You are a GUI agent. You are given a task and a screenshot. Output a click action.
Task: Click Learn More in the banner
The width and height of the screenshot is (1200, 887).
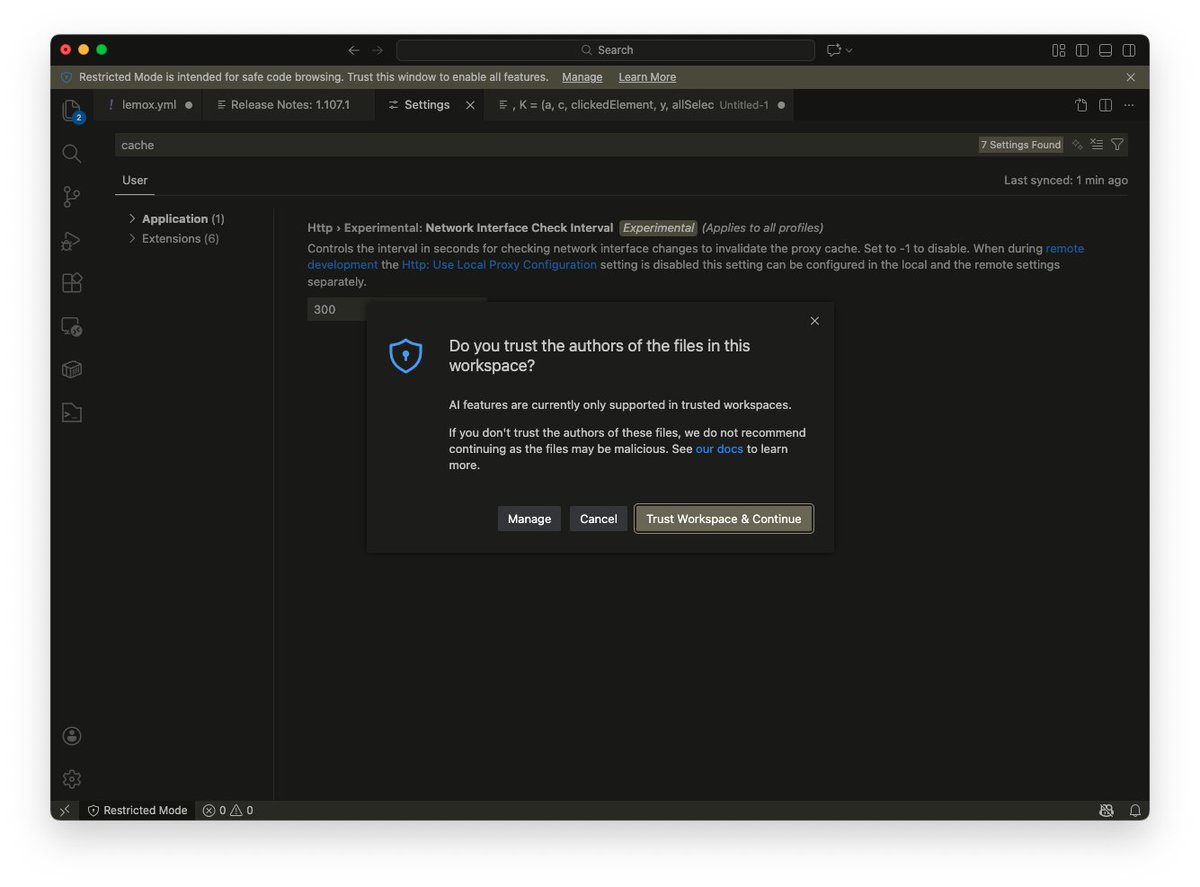(647, 77)
